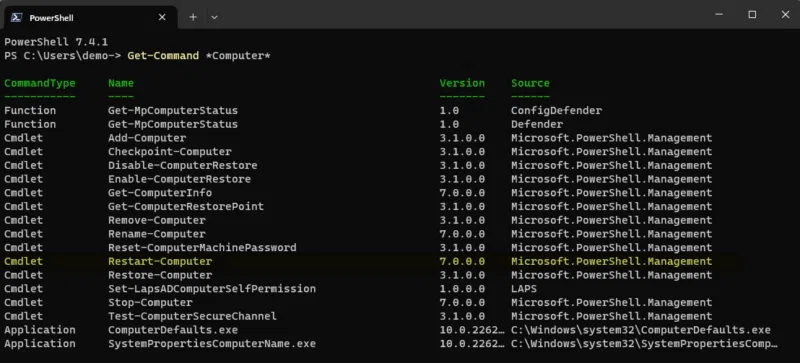Click 'Set-LapsADComputerSelfPermission' entry
The image size is (800, 363).
point(212,289)
